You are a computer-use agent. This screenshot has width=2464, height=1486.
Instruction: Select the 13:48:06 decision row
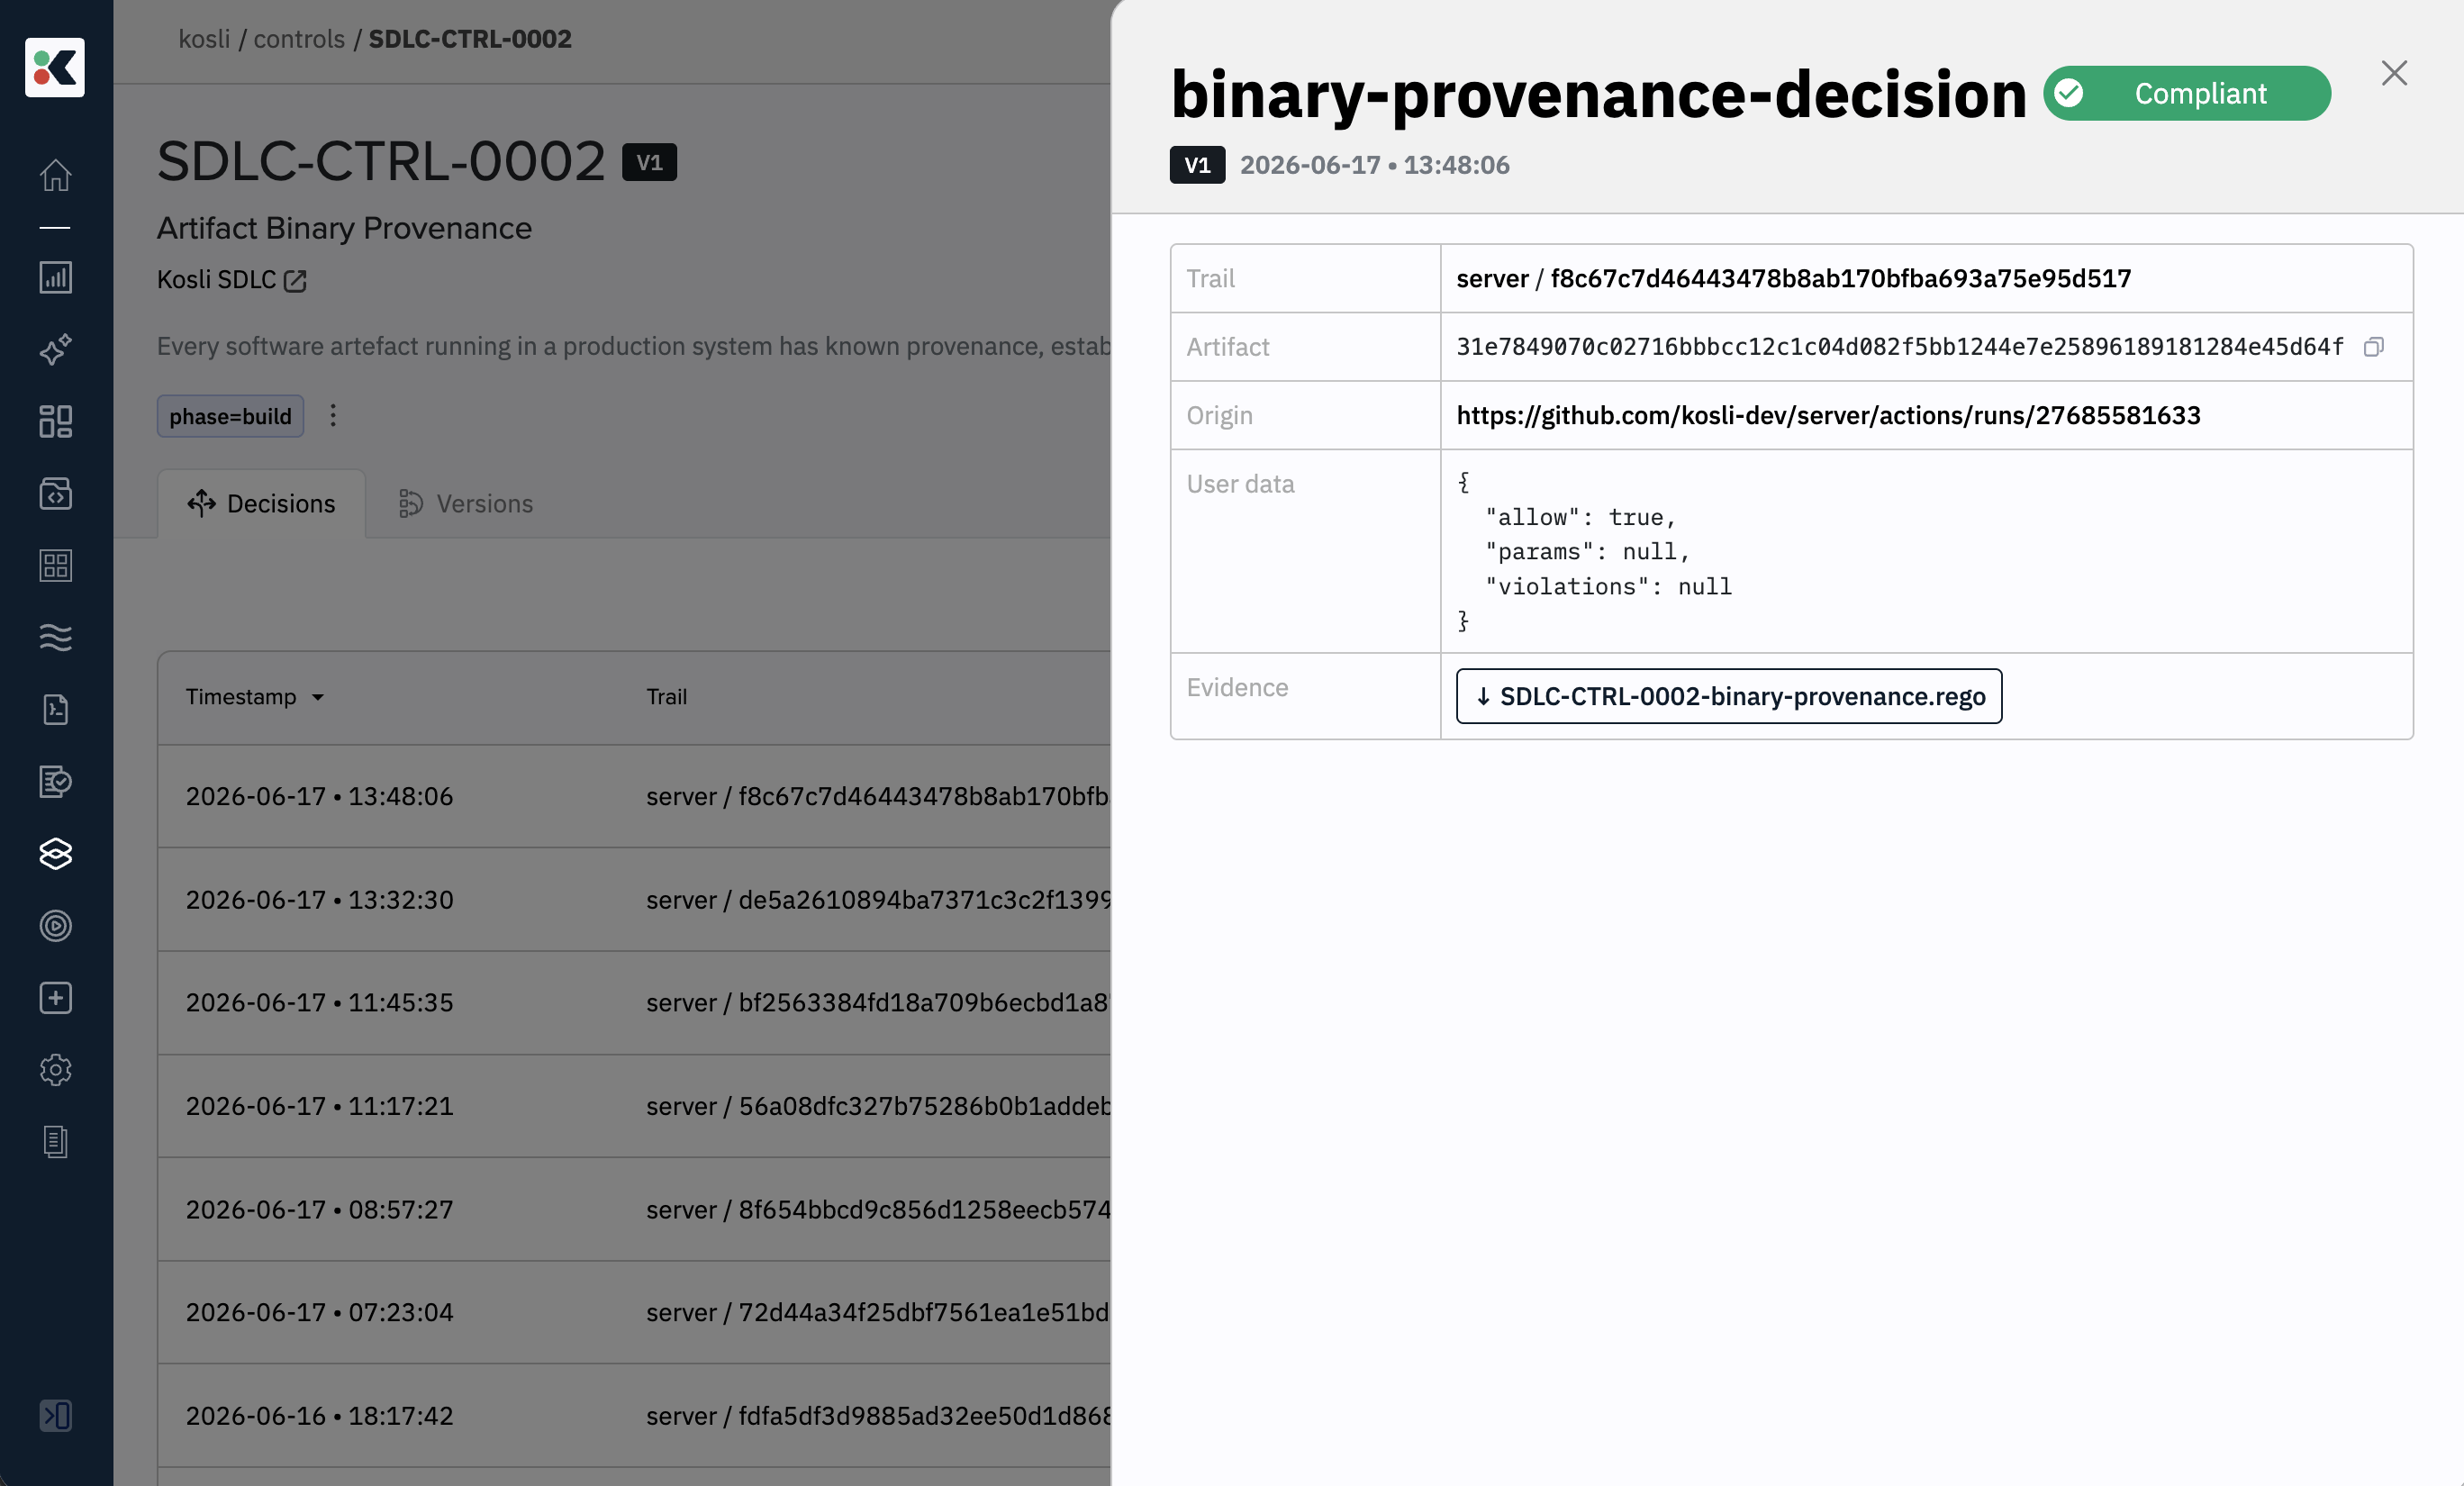click(x=634, y=796)
